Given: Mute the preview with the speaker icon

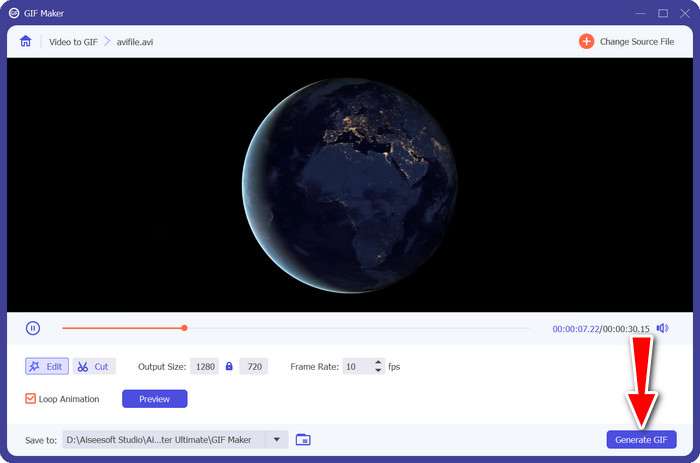Looking at the screenshot, I should tap(662, 328).
